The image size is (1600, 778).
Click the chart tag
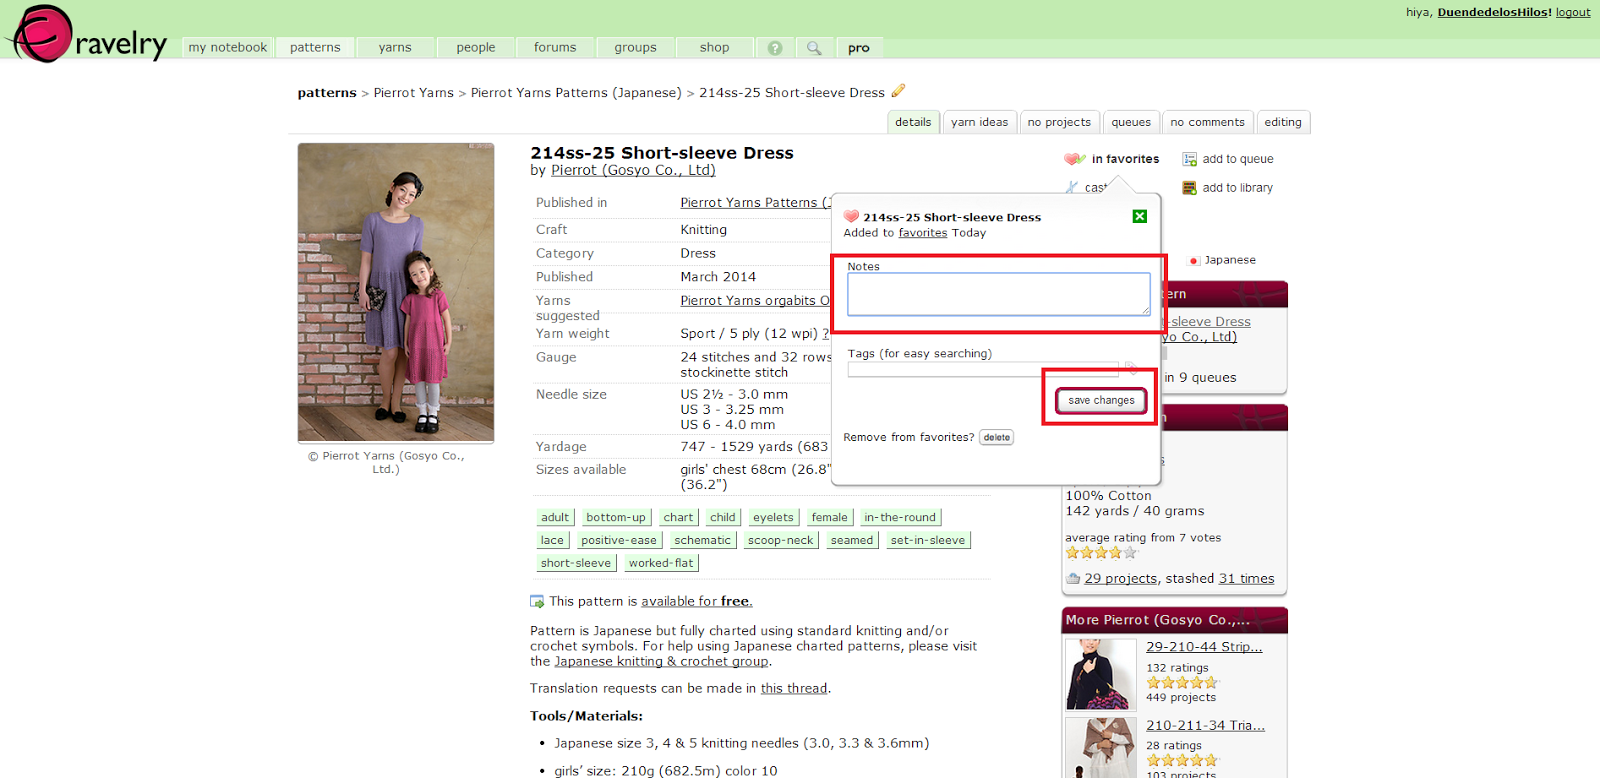tap(678, 517)
